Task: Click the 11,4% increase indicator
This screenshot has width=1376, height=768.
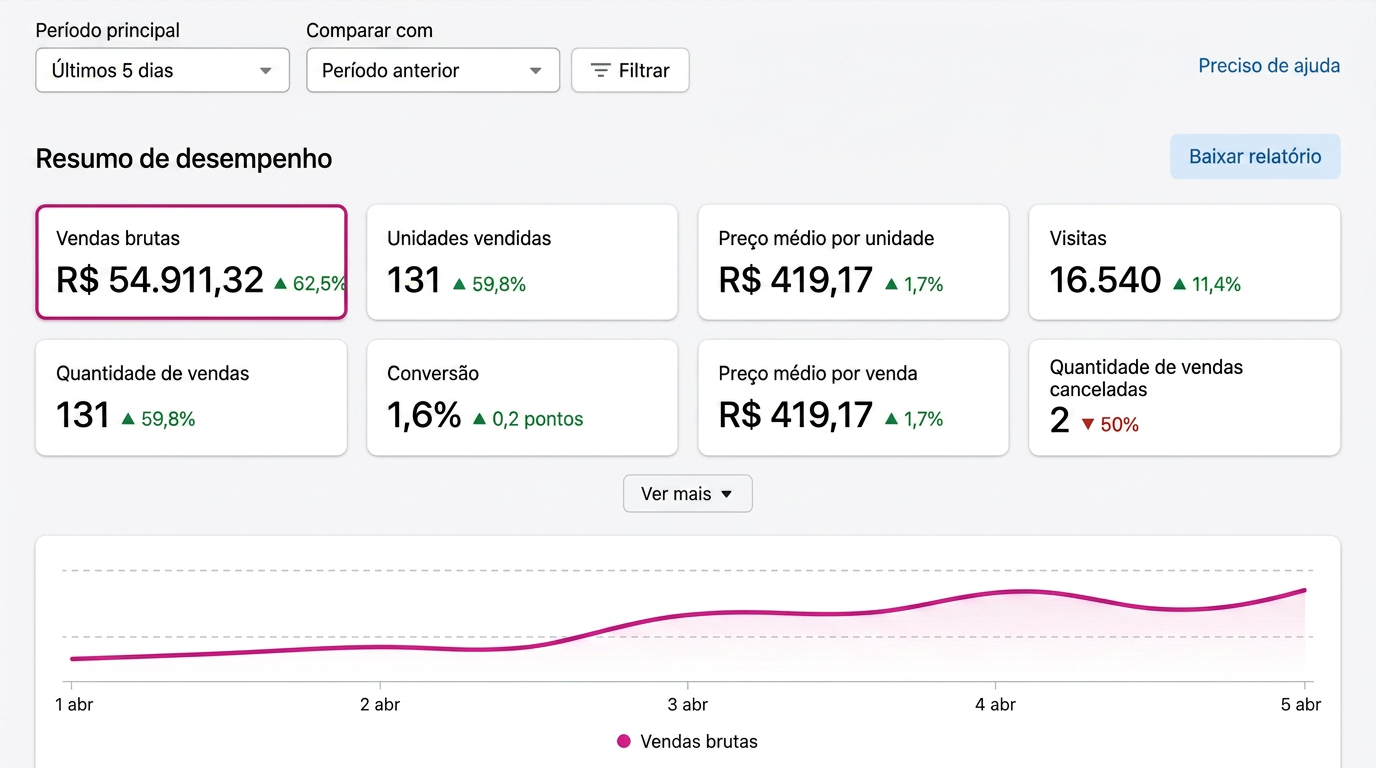Action: pyautogui.click(x=1207, y=285)
